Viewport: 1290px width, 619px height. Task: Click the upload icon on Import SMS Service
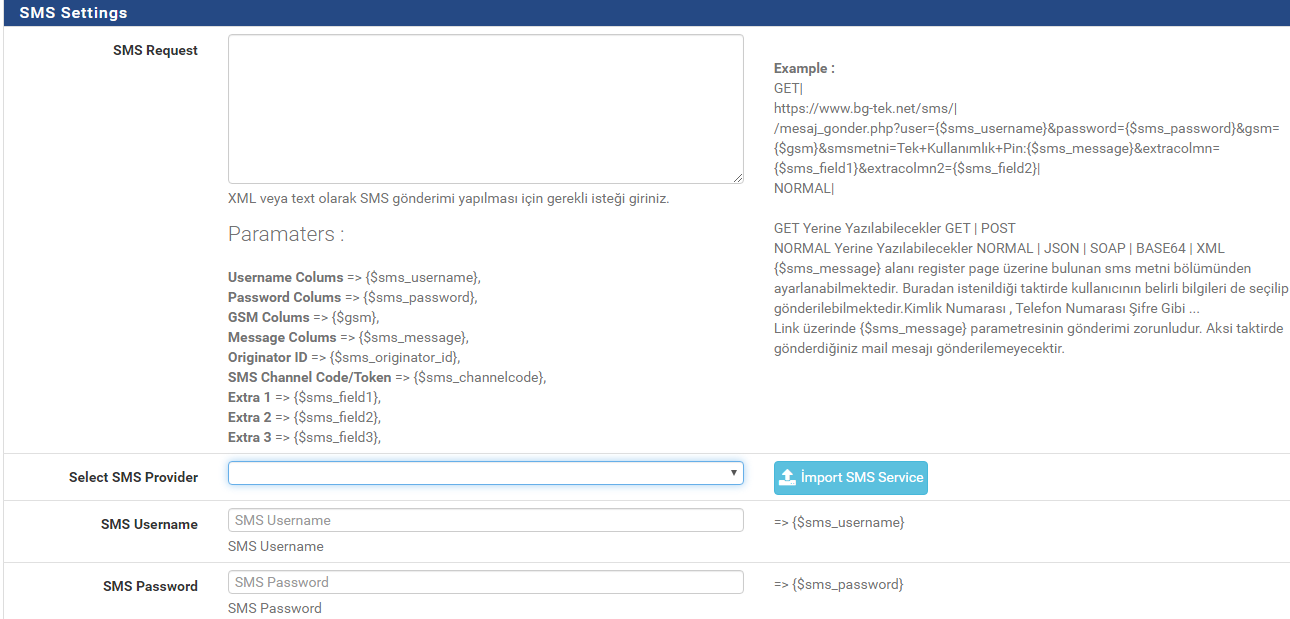tap(787, 478)
